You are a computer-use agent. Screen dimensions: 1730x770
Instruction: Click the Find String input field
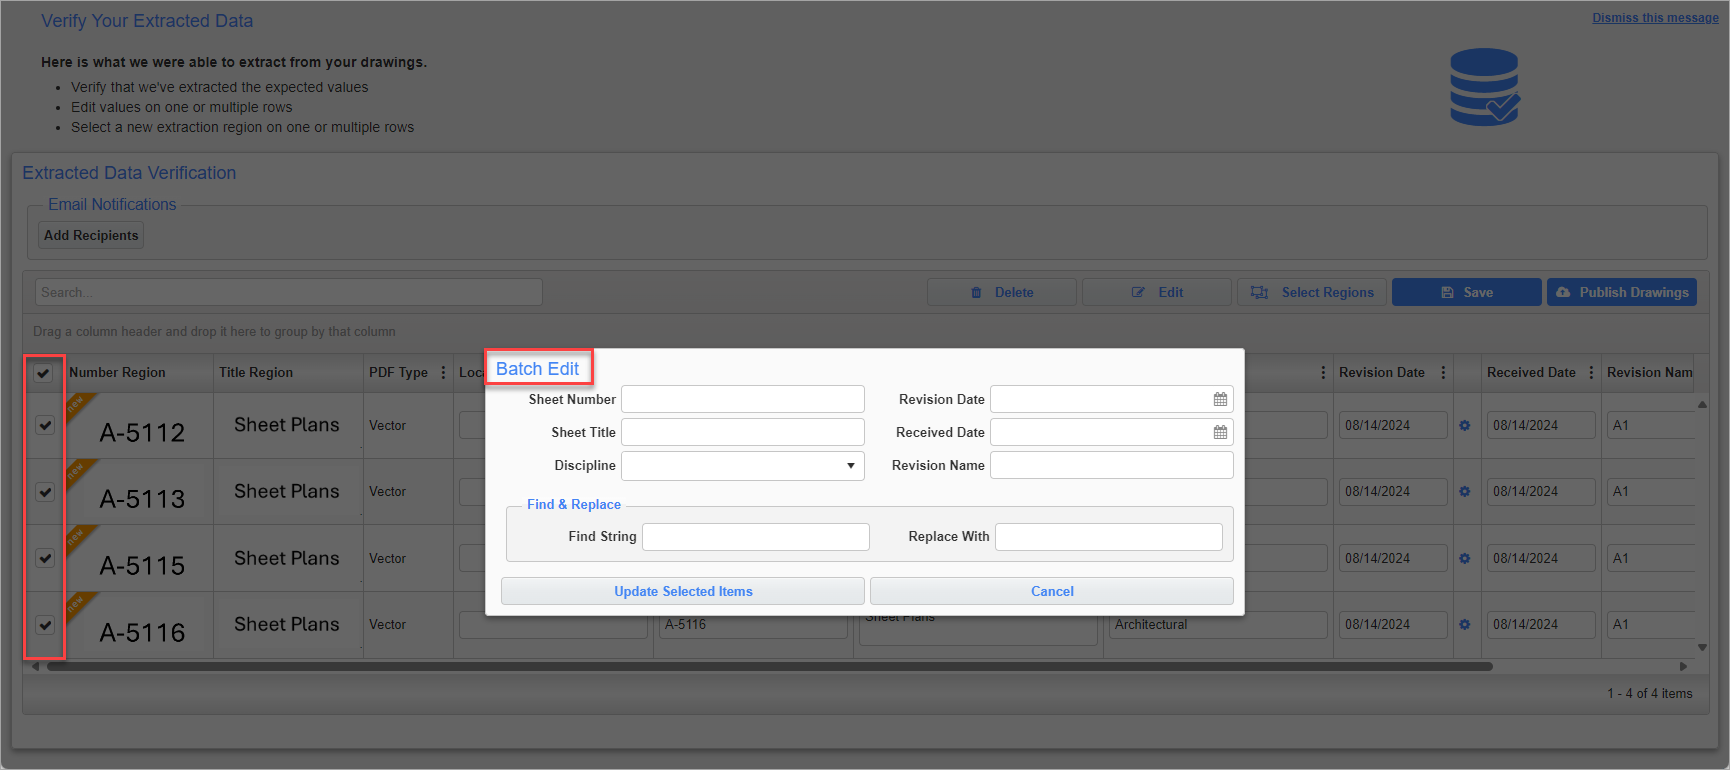pos(755,537)
